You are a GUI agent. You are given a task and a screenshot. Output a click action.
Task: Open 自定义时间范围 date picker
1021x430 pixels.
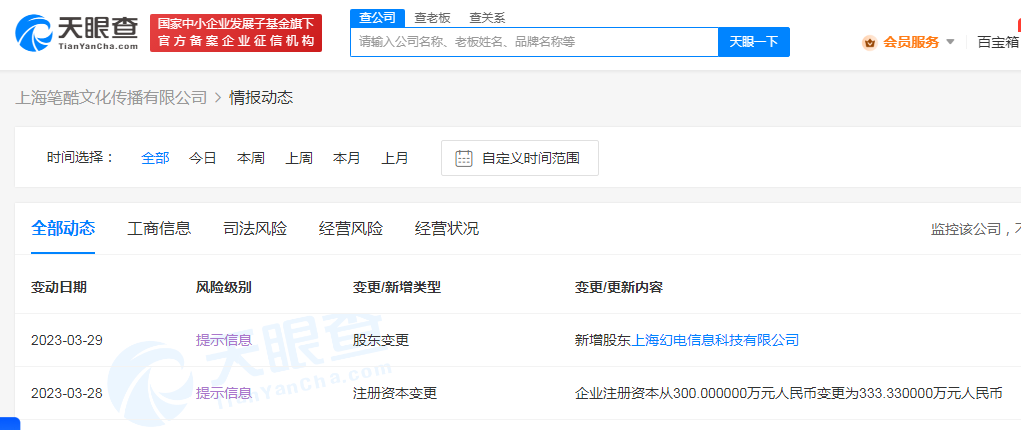click(x=520, y=158)
